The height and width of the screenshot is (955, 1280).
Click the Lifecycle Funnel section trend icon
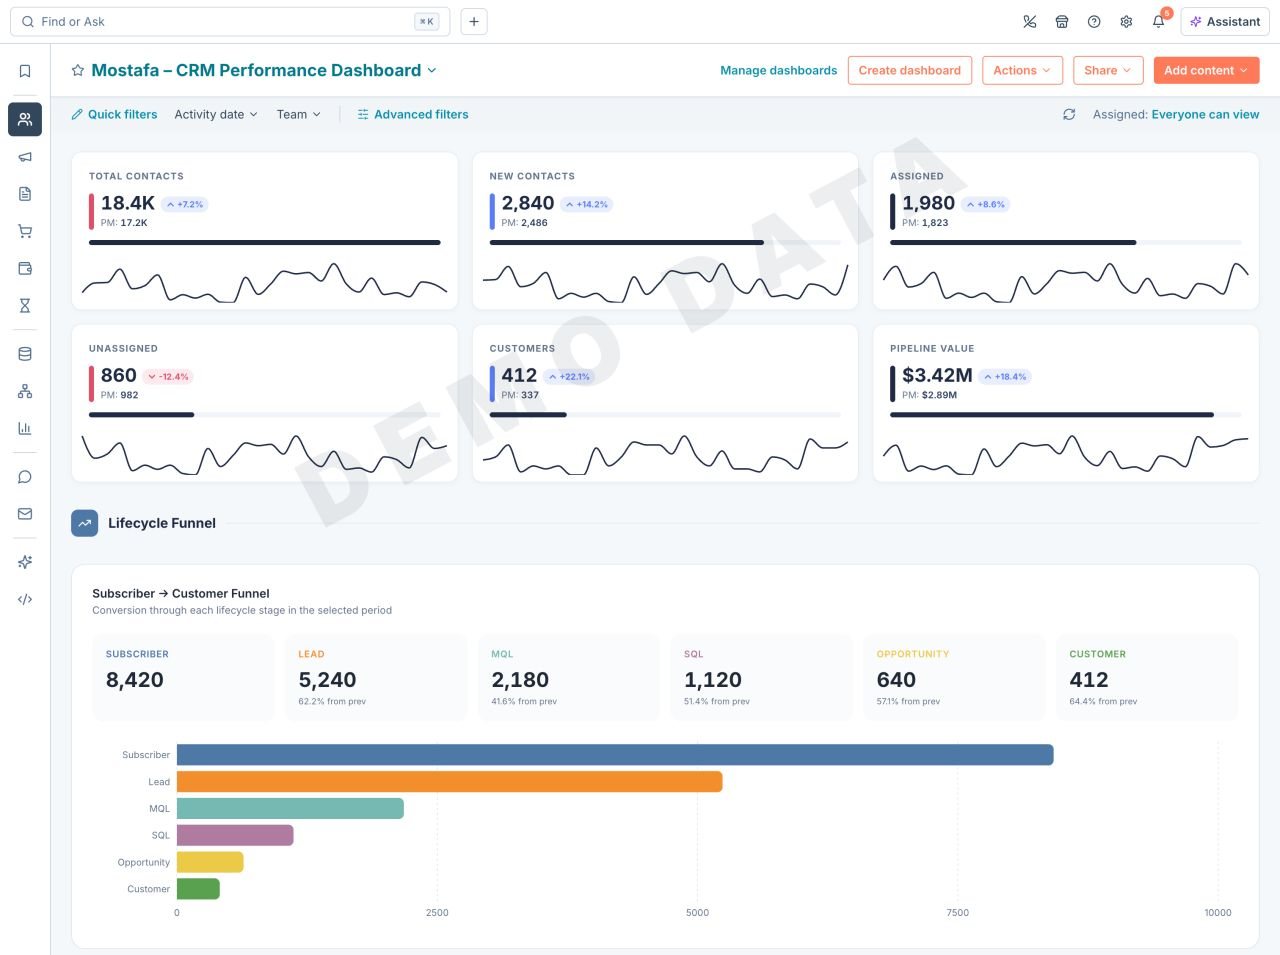point(85,523)
